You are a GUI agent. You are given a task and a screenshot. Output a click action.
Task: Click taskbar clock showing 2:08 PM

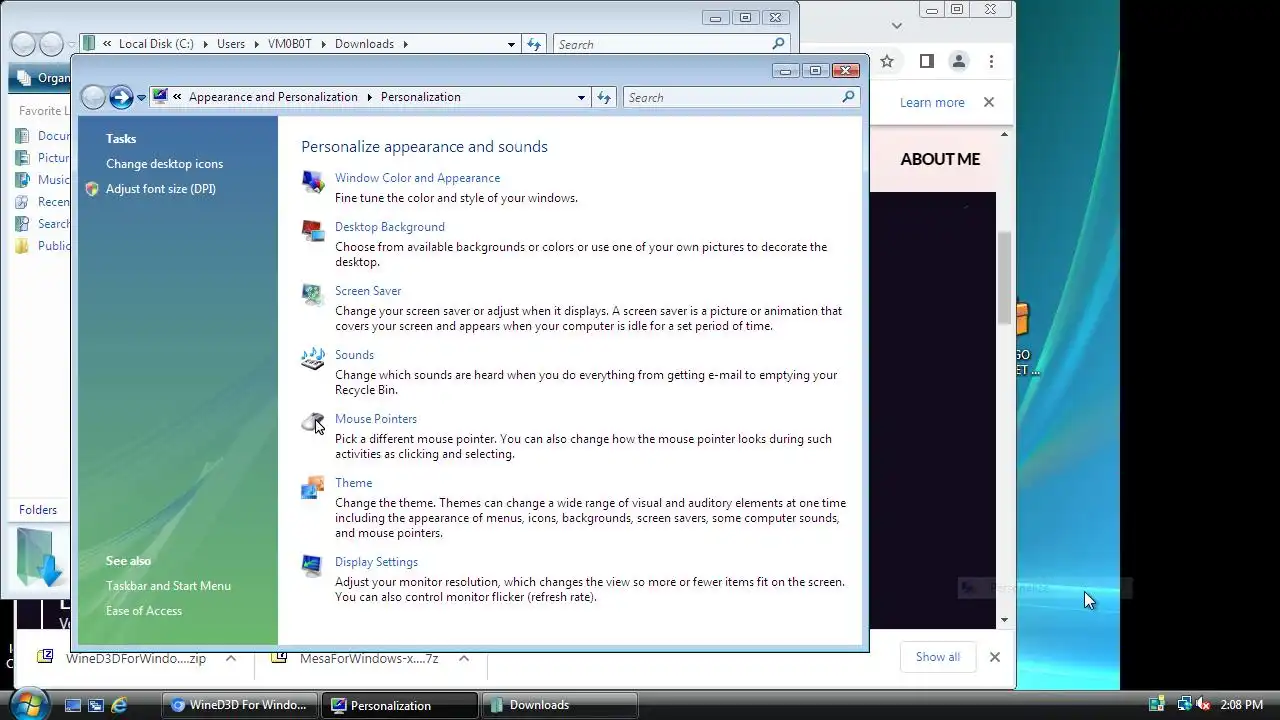click(1242, 705)
